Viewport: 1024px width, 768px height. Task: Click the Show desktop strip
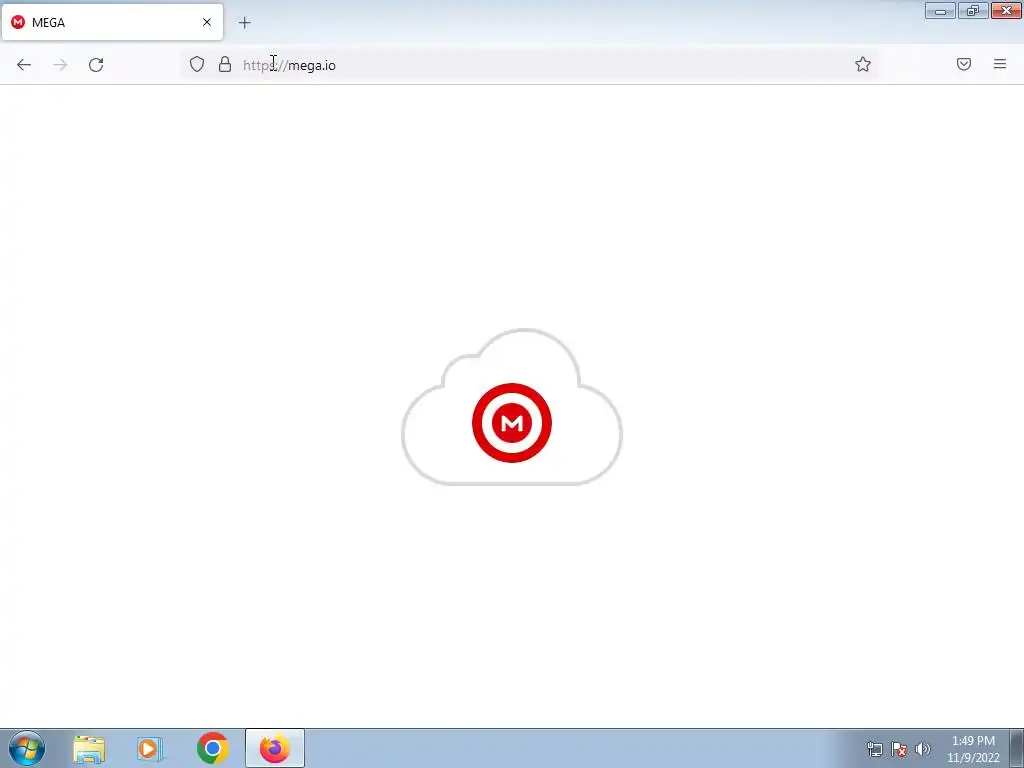click(x=1017, y=748)
